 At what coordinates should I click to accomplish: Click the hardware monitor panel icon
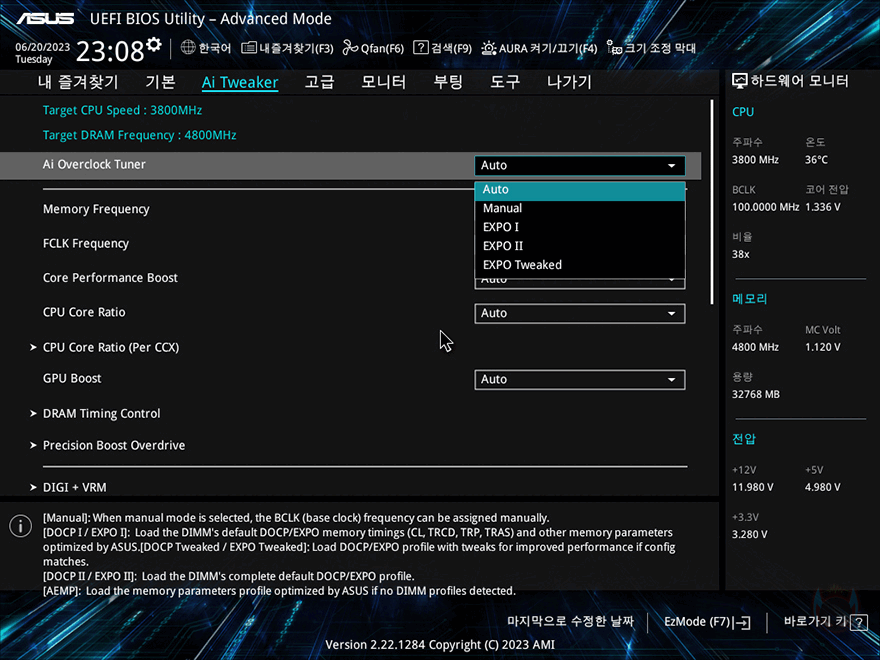coord(740,81)
